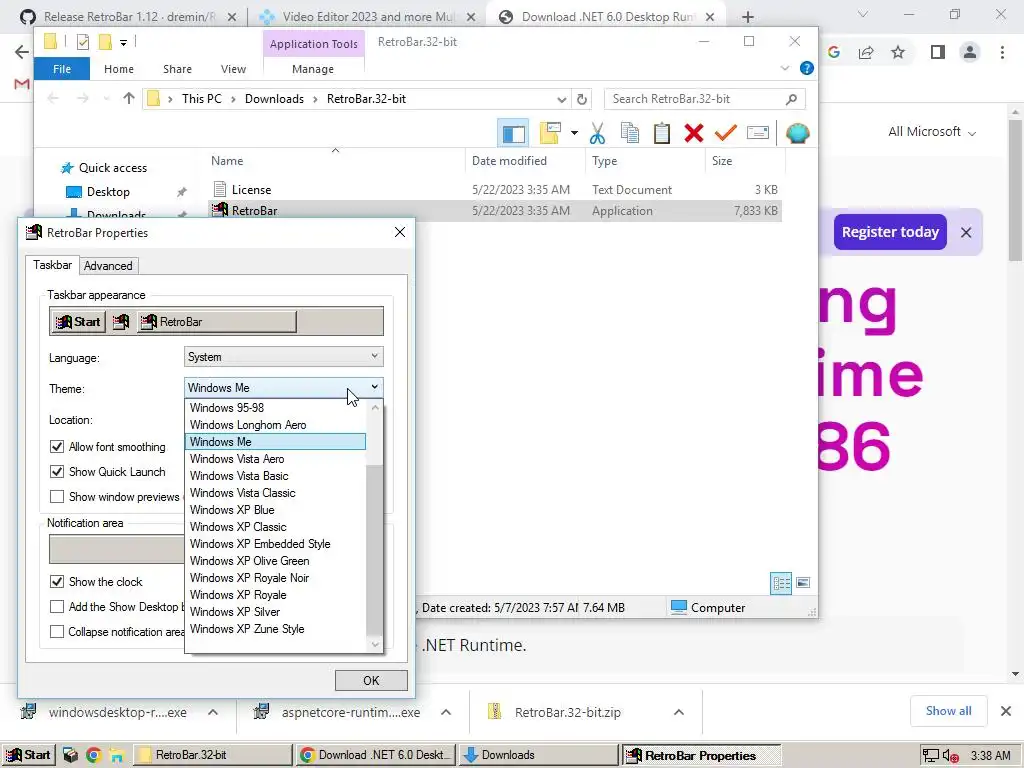Click Downloads in the address breadcrumb

tap(274, 99)
